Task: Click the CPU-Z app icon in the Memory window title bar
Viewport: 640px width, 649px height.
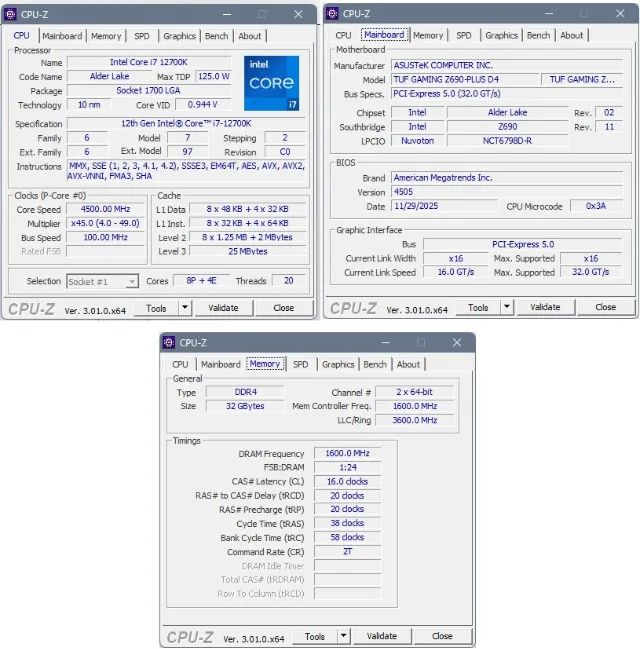Action: click(x=169, y=342)
